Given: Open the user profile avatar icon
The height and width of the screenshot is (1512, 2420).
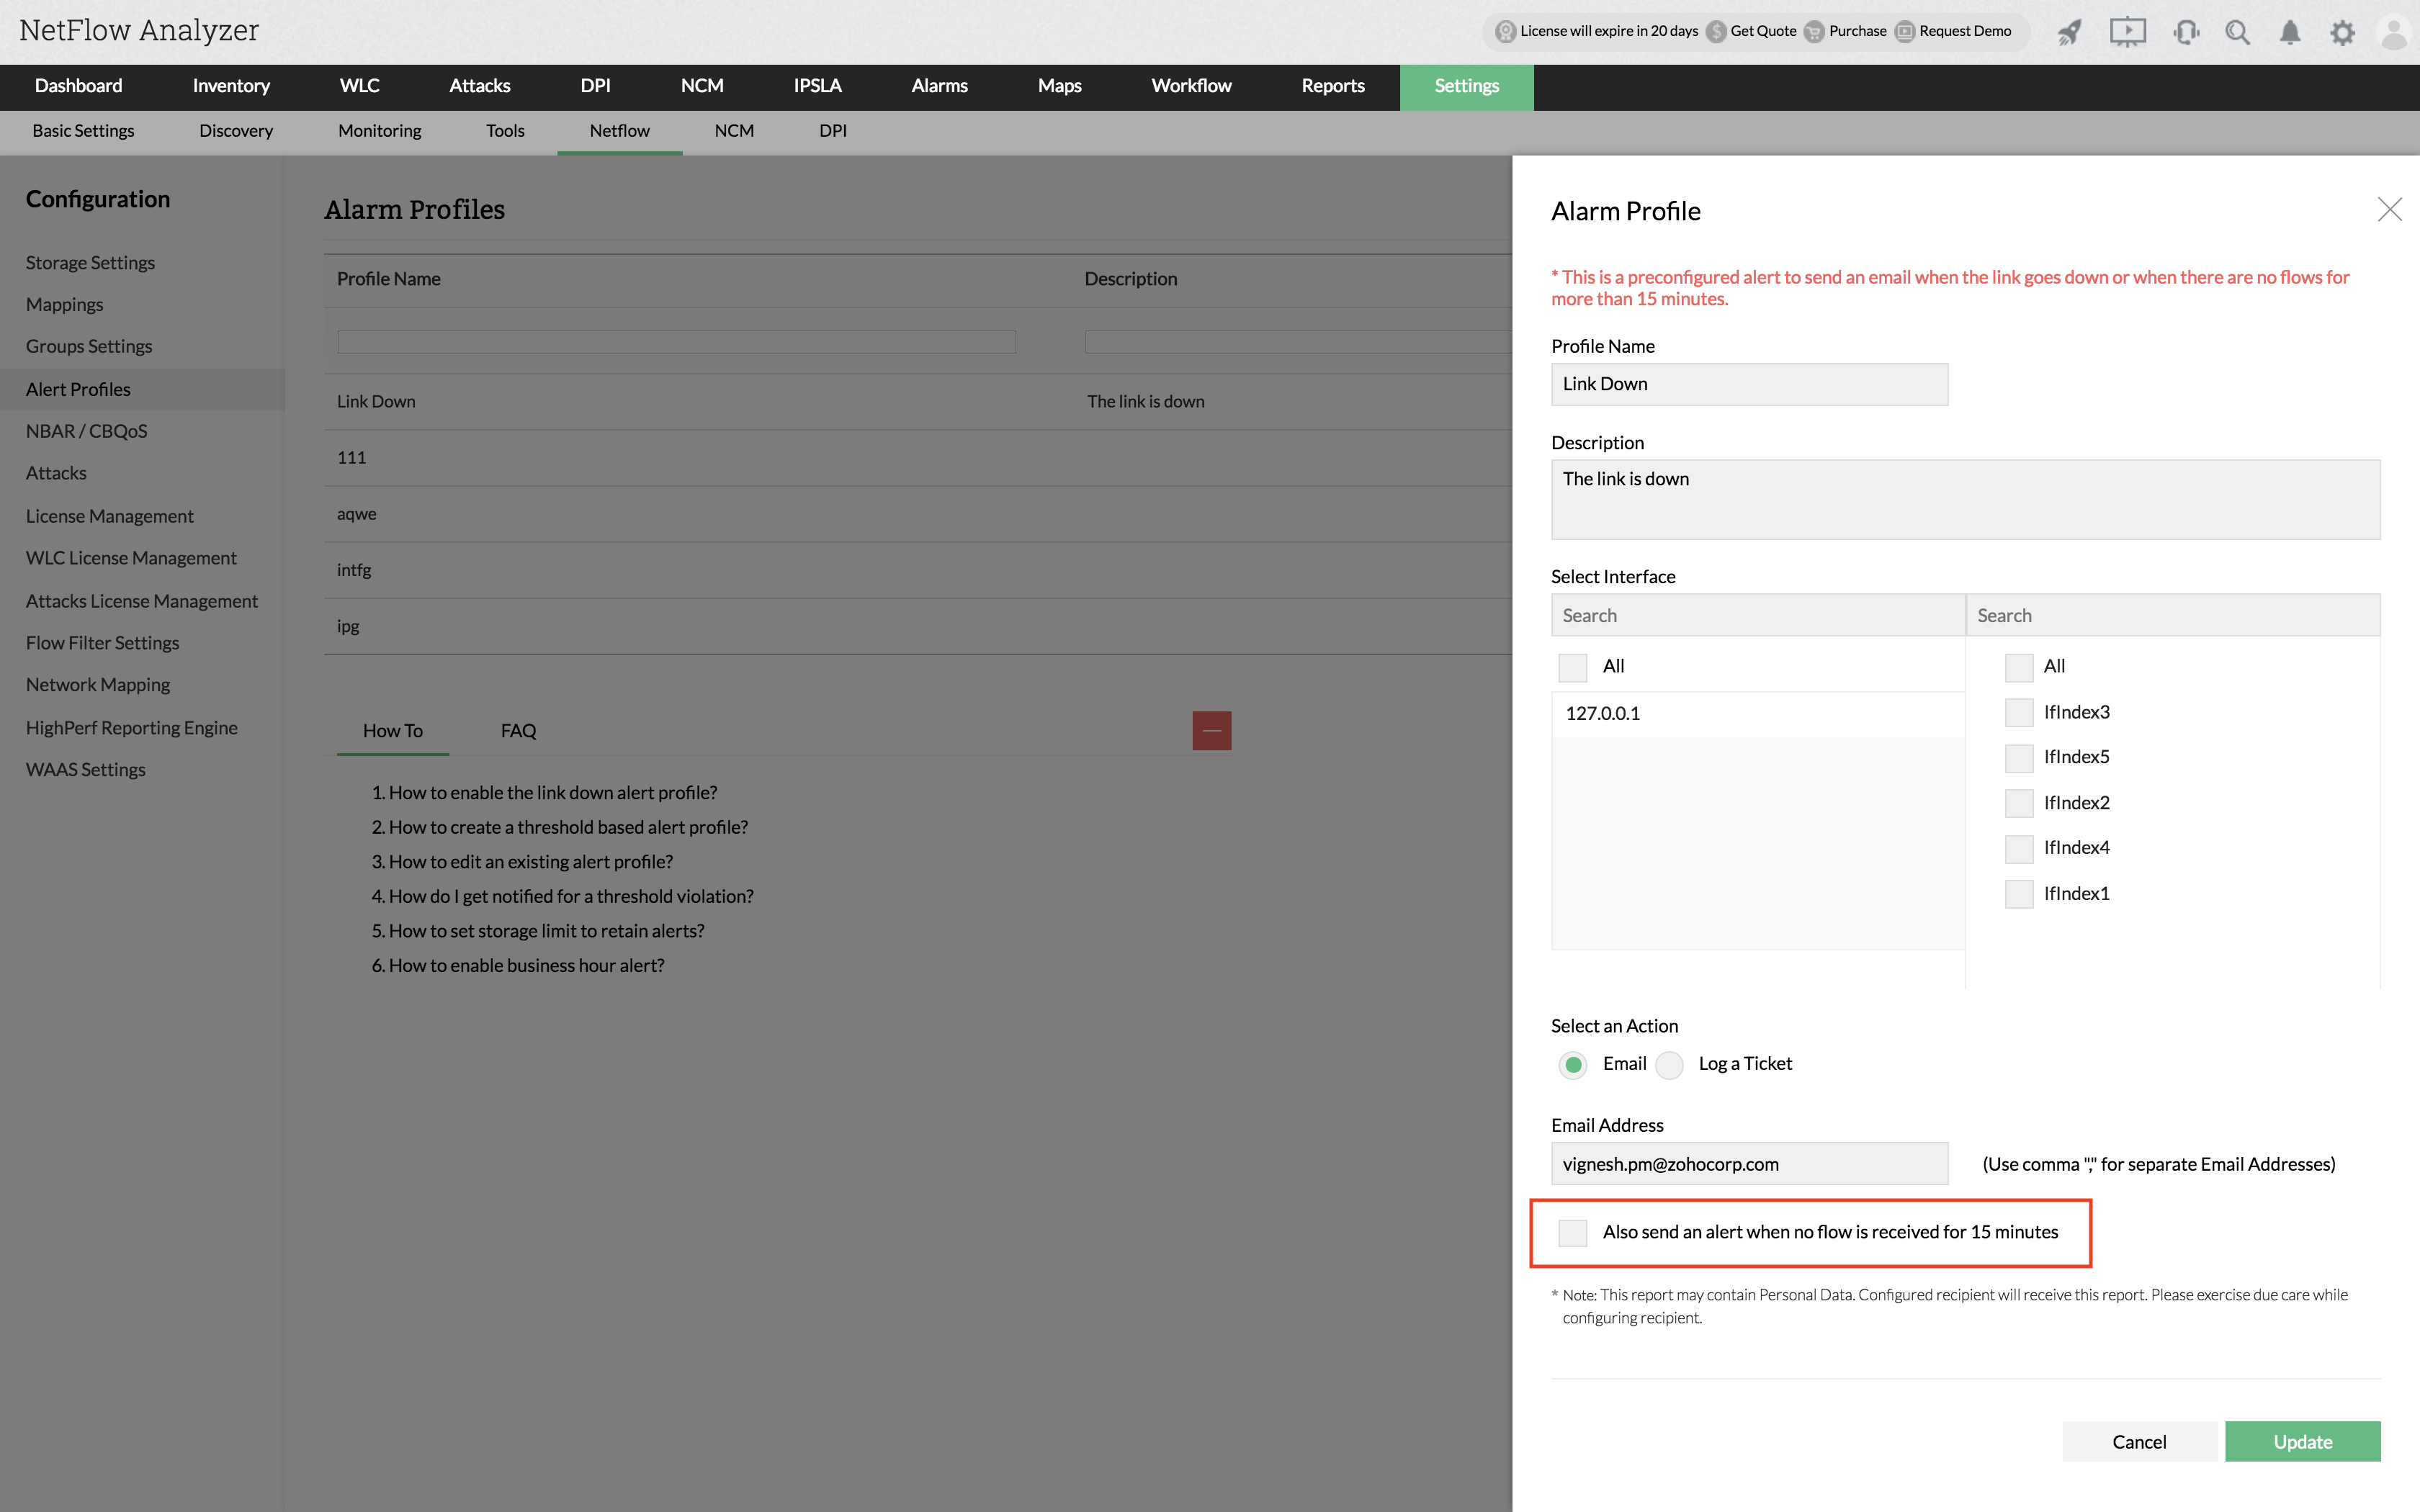Looking at the screenshot, I should pos(2393,32).
